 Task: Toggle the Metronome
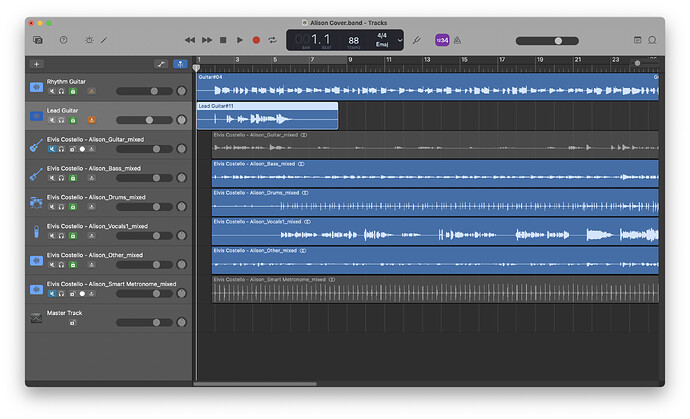457,40
